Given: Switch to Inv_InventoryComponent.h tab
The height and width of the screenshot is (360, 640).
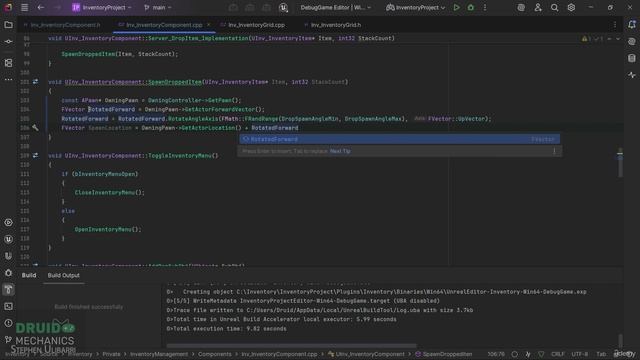Looking at the screenshot, I should click(x=62, y=25).
